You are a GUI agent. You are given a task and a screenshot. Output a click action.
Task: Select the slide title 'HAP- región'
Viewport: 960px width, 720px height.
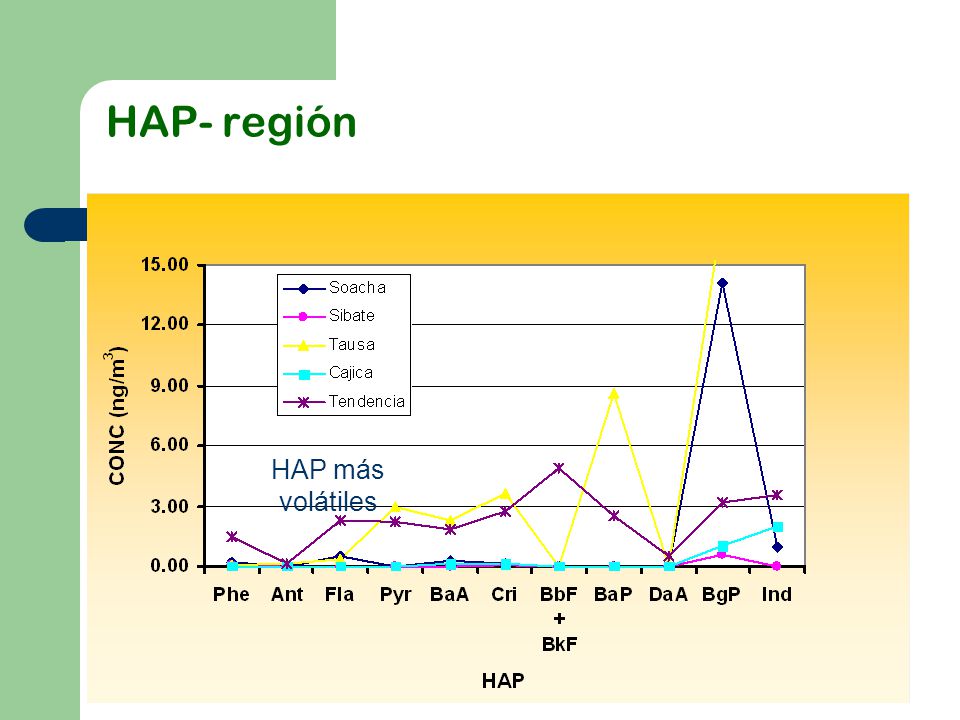coord(231,122)
